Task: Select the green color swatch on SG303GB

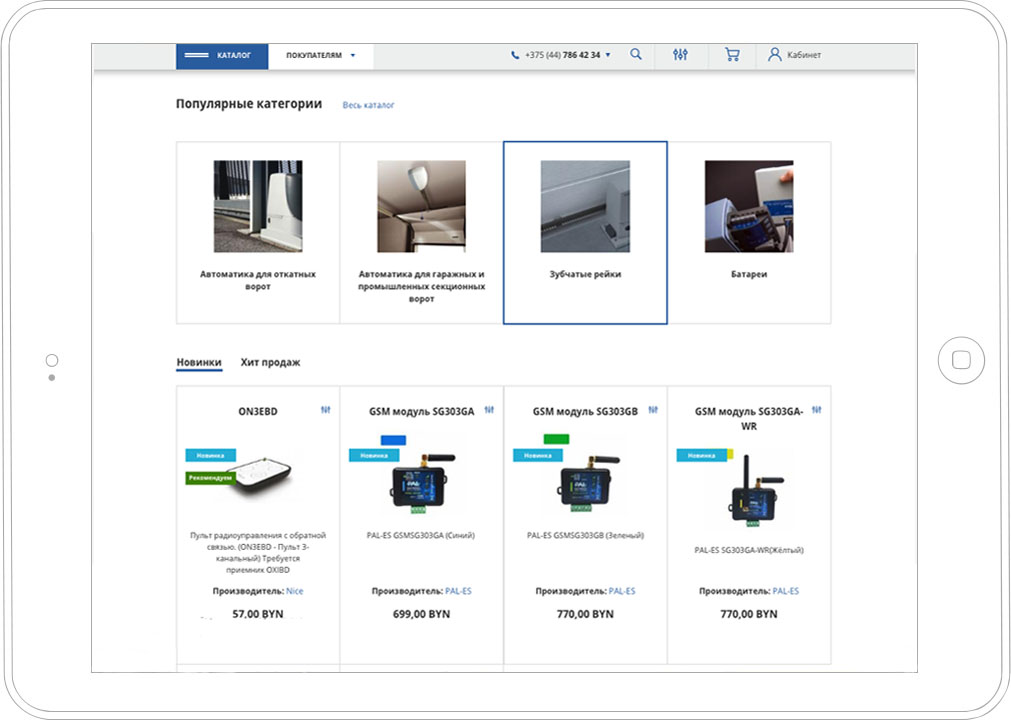Action: pyautogui.click(x=556, y=440)
